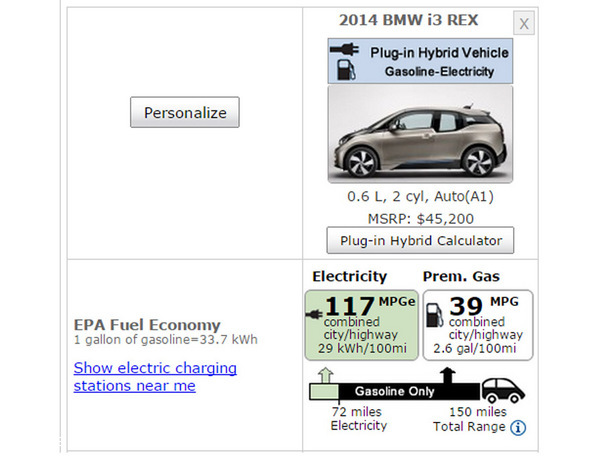Click the green 117 MPGe electricity box
608x456 pixels.
coord(360,324)
